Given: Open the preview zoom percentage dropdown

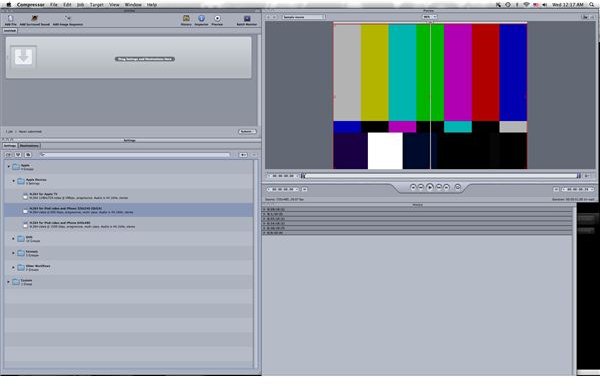Looking at the screenshot, I should 429,17.
